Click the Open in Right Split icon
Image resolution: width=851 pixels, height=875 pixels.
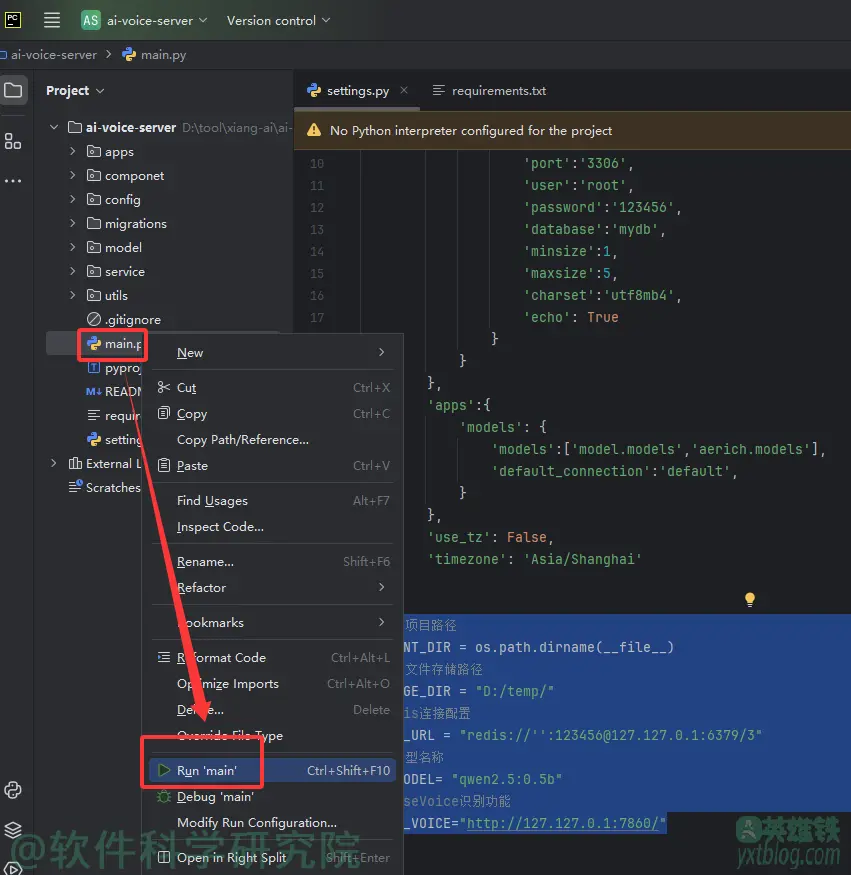[164, 857]
